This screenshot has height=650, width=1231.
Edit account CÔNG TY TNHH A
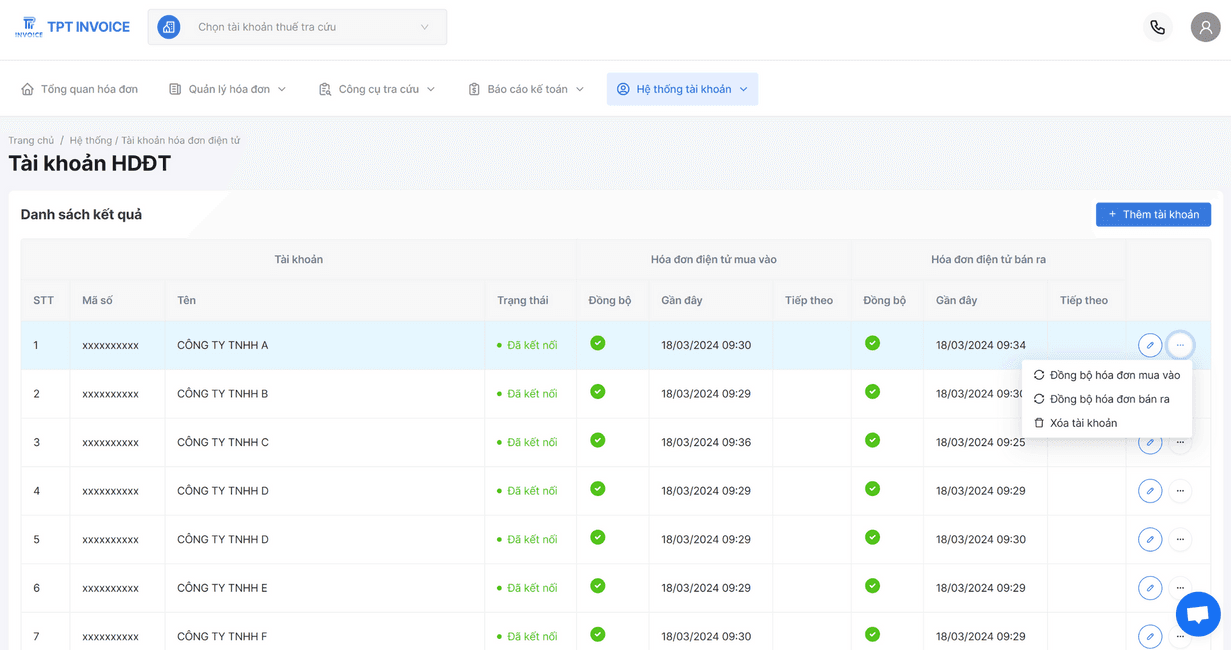tap(1150, 345)
